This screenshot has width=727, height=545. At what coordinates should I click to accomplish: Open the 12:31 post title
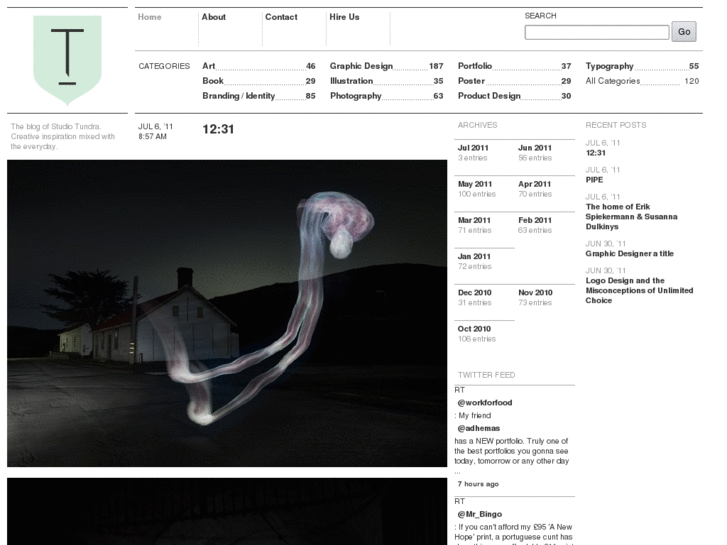(218, 129)
